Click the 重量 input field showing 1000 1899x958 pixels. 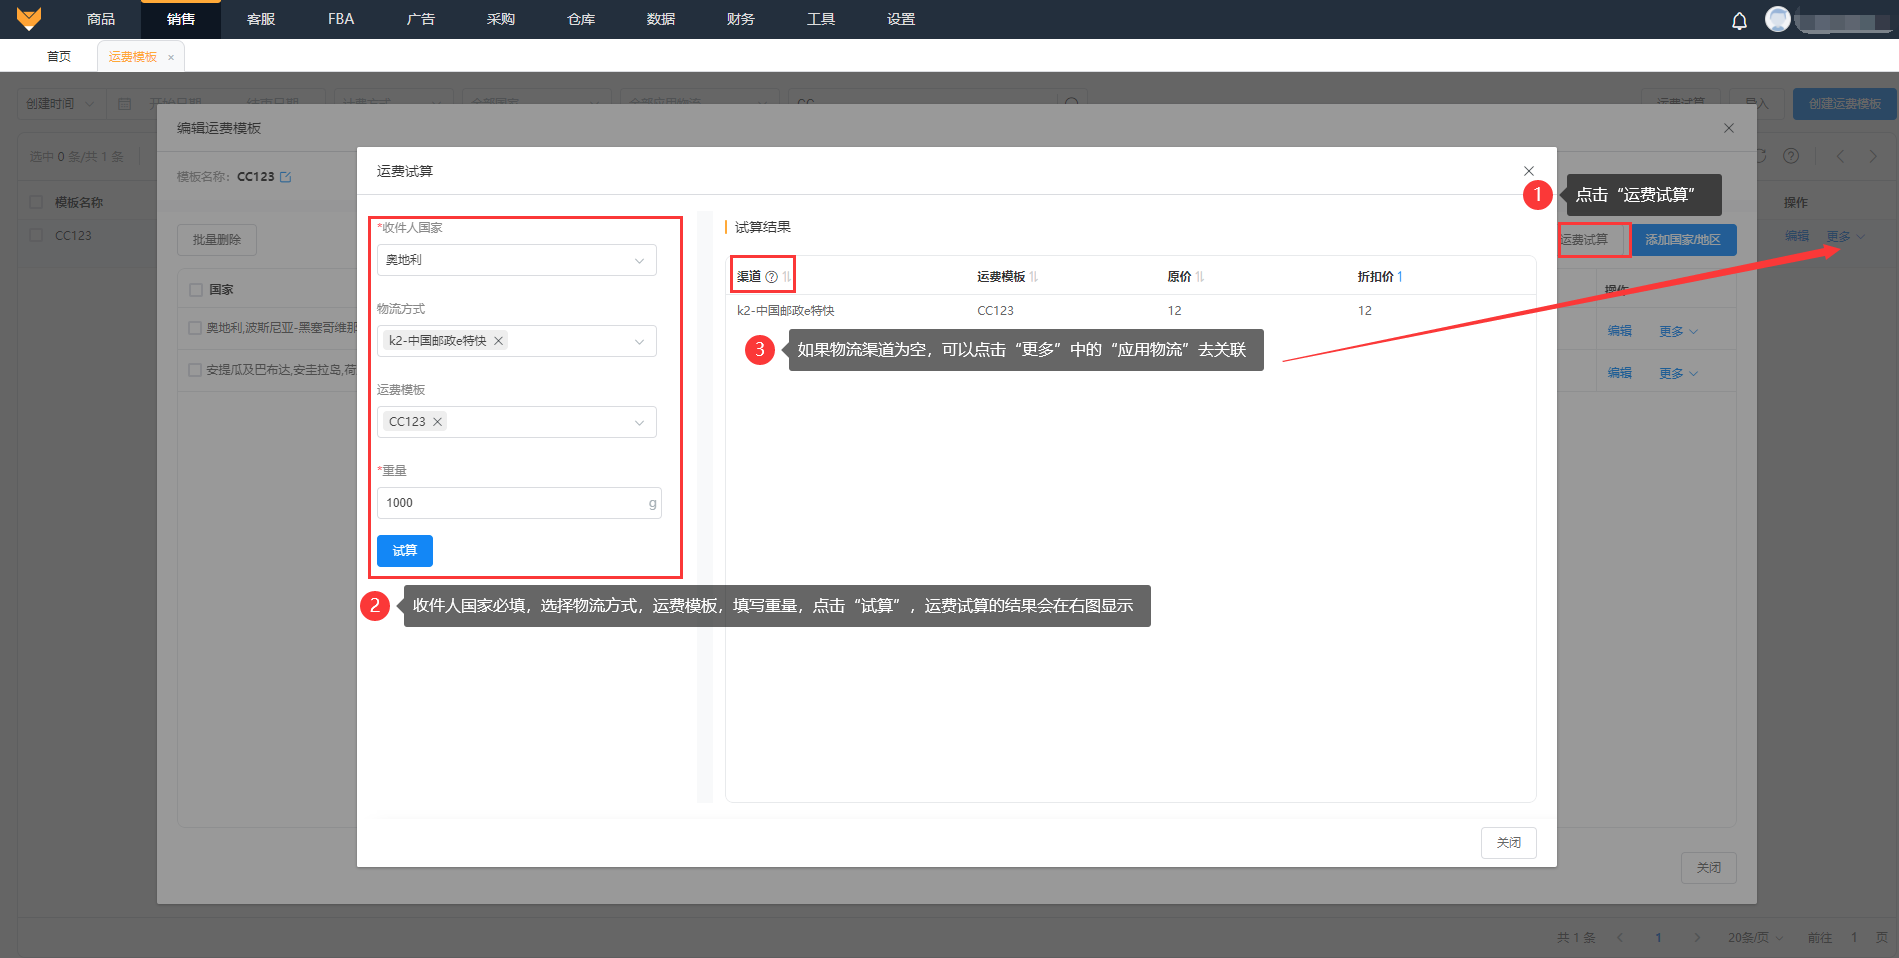[519, 503]
